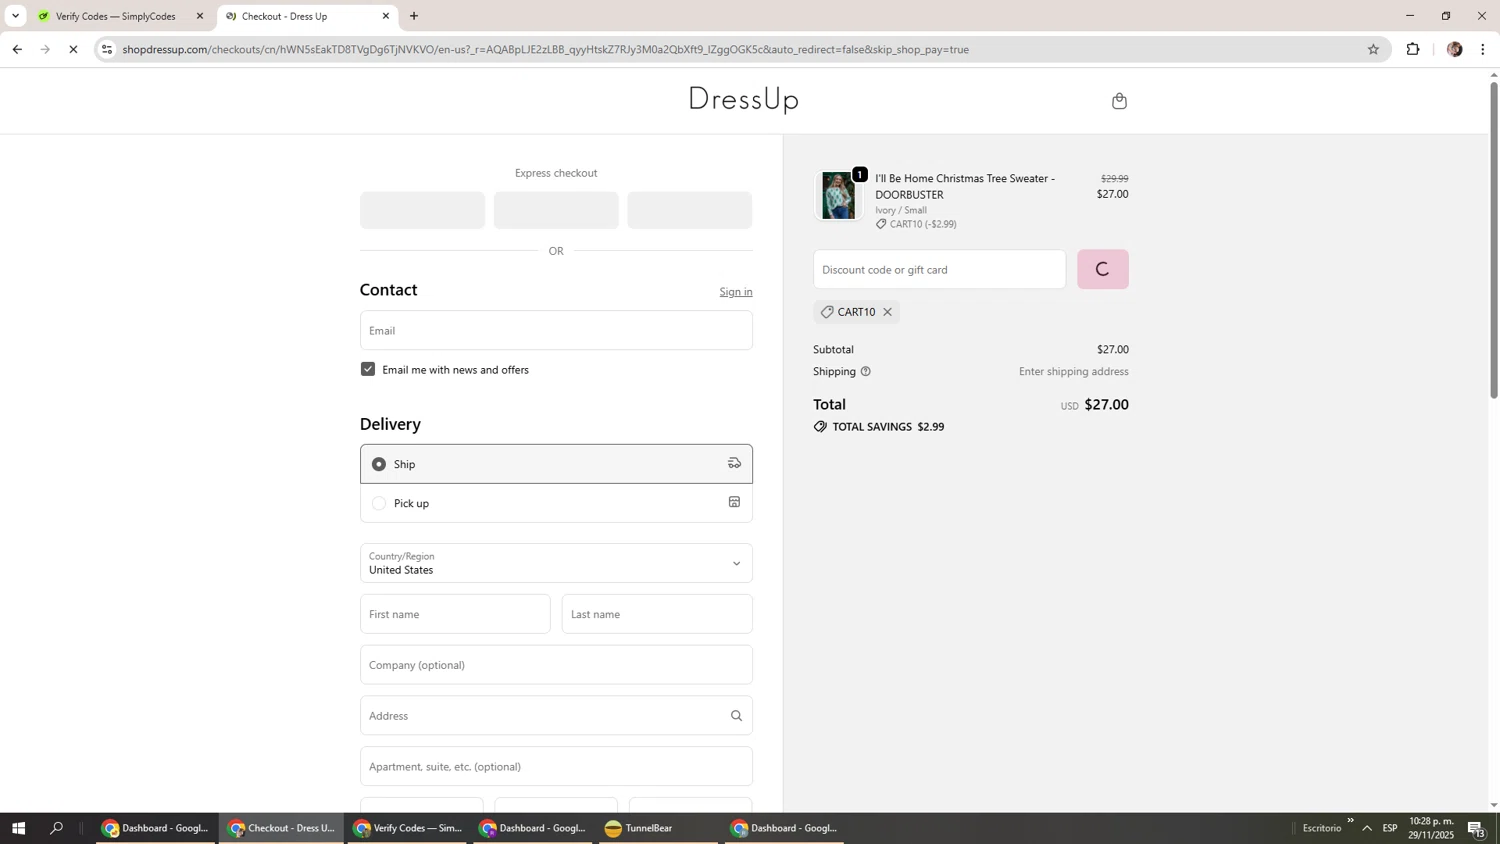Click the Sign in link

pos(736,292)
